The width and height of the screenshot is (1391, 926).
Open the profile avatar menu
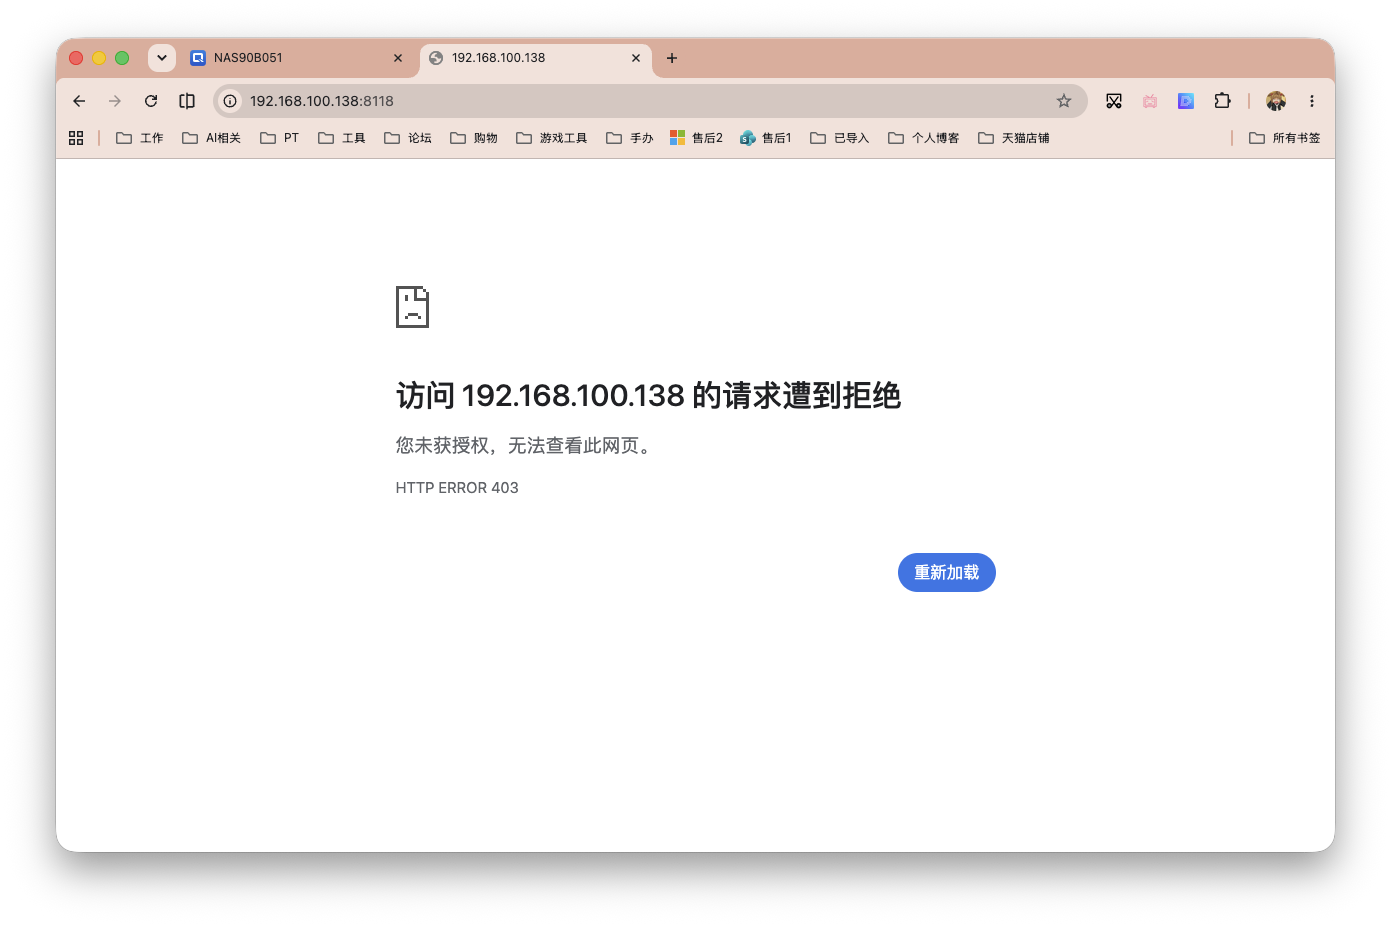(1276, 101)
